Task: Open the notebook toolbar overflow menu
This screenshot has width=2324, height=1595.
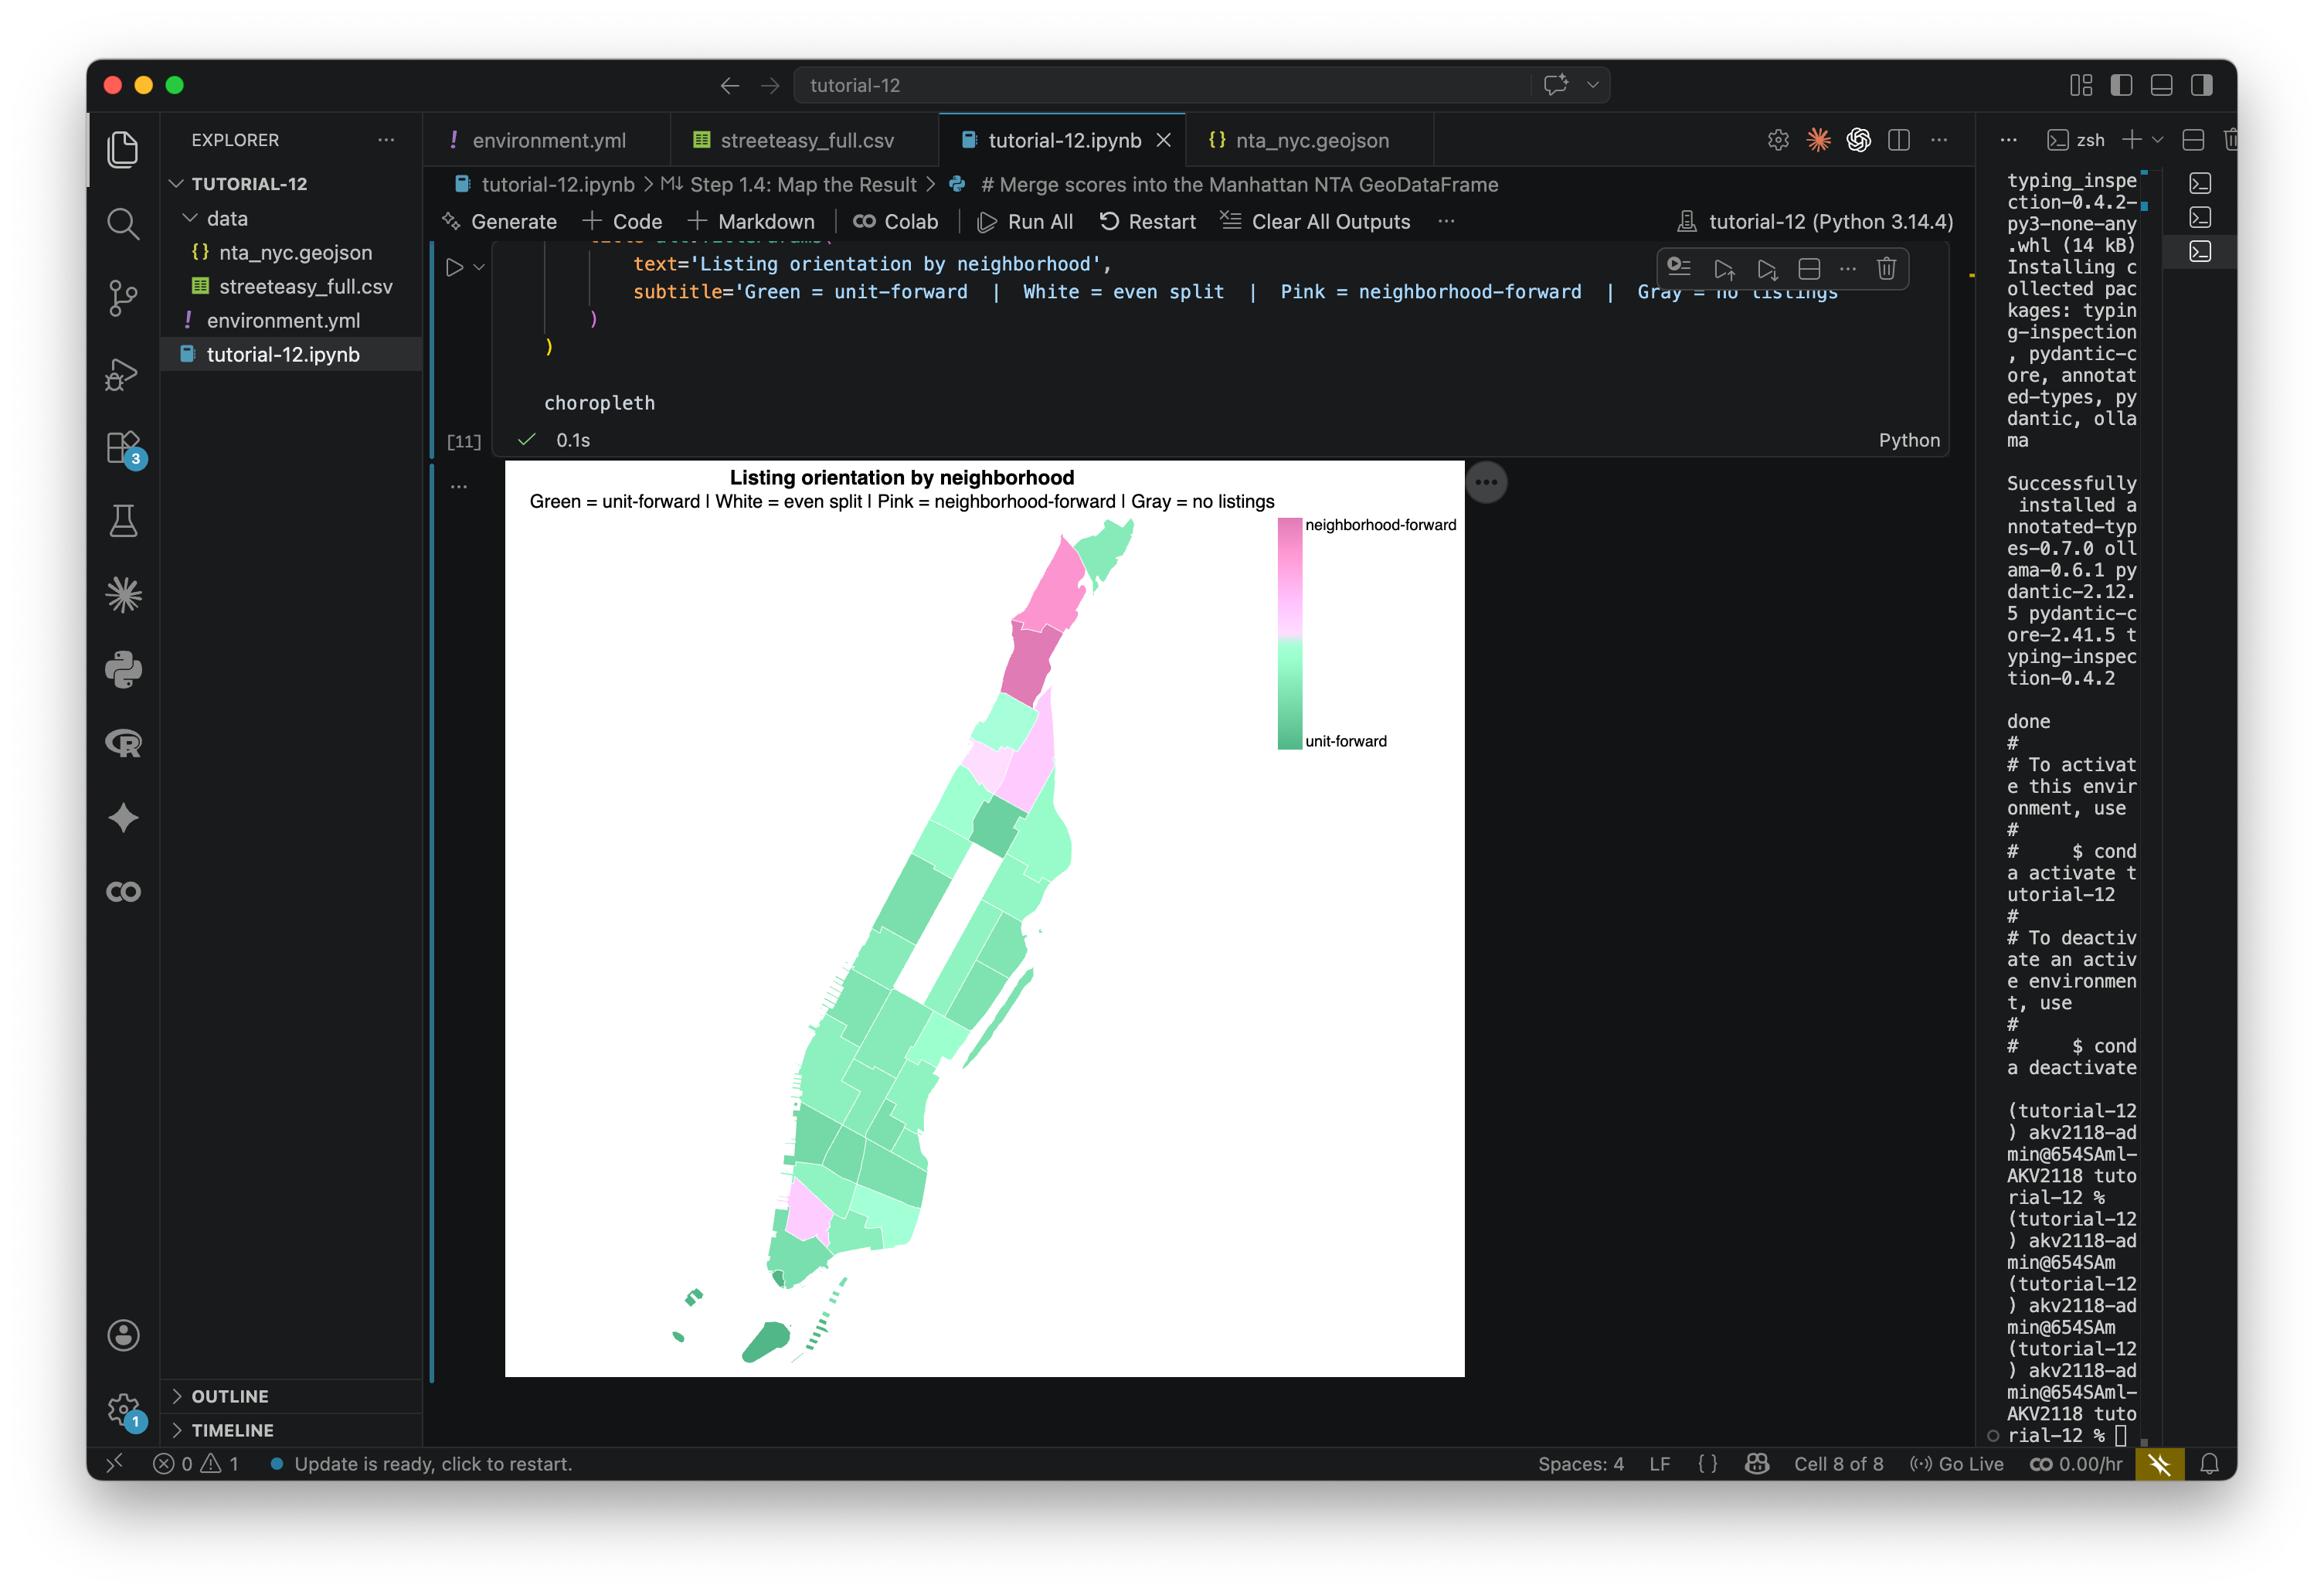Action: point(1446,221)
